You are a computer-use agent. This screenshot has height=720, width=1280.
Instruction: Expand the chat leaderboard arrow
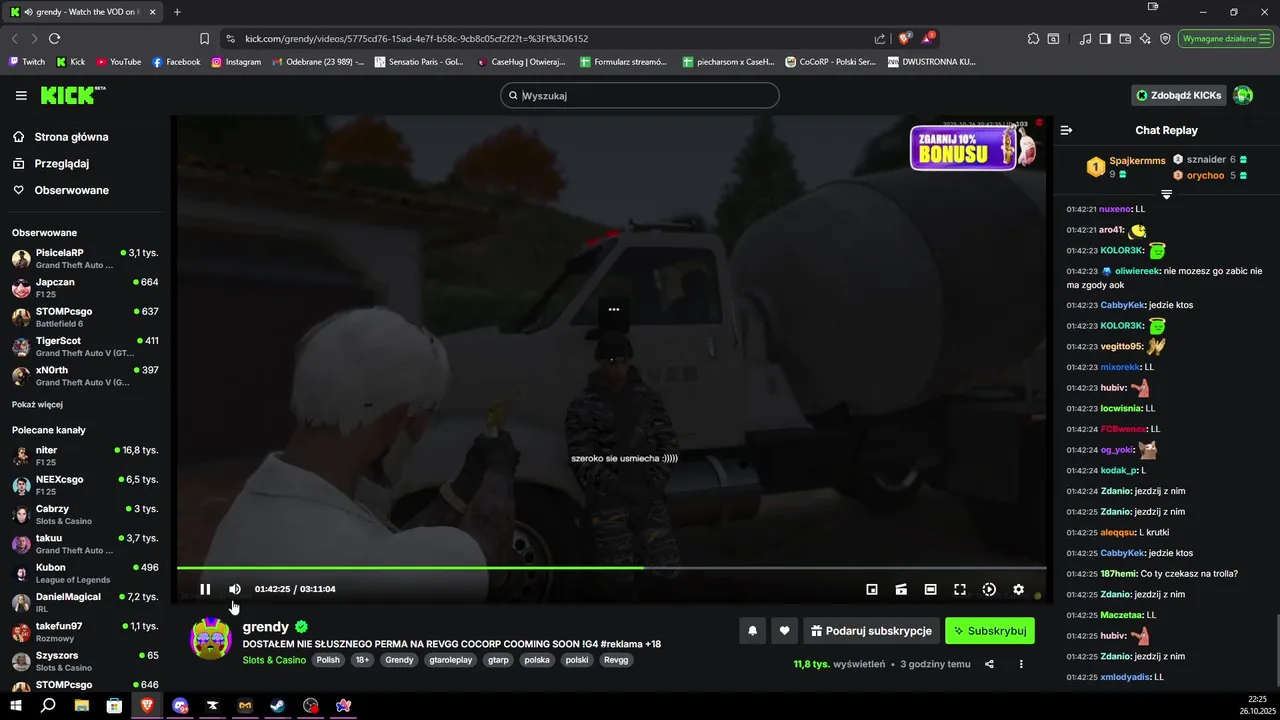point(1166,194)
